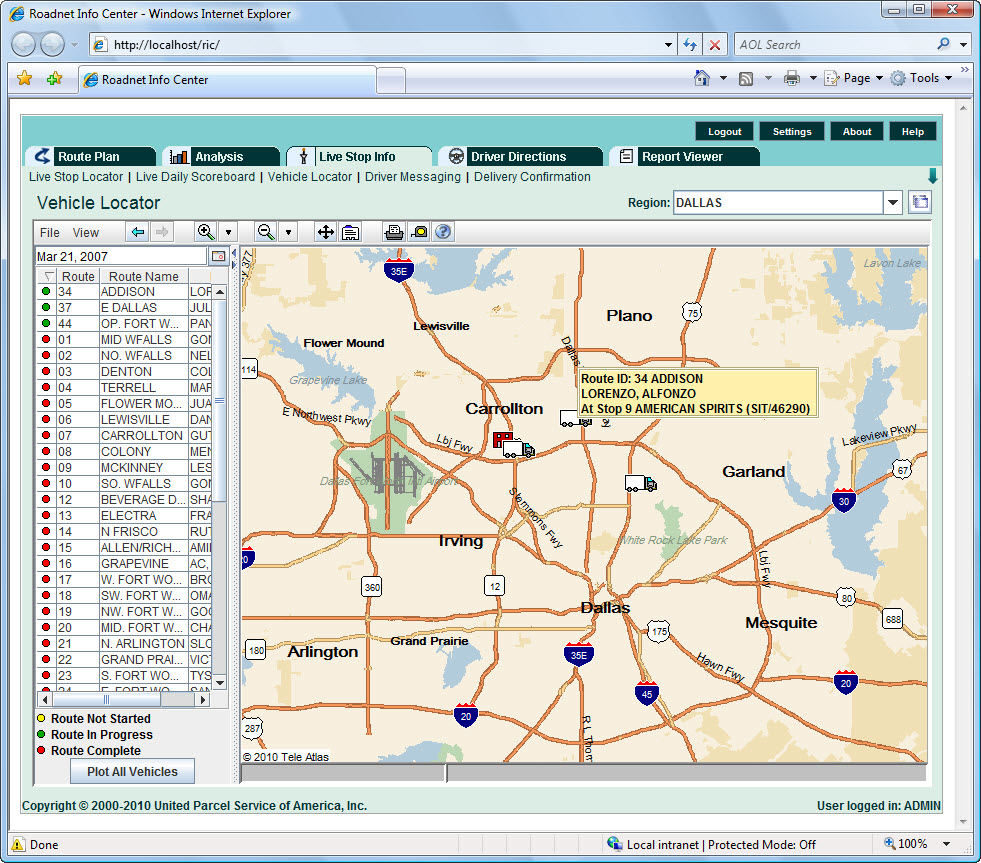Click the route list scroll down arrow
This screenshot has width=981, height=863.
(x=220, y=682)
